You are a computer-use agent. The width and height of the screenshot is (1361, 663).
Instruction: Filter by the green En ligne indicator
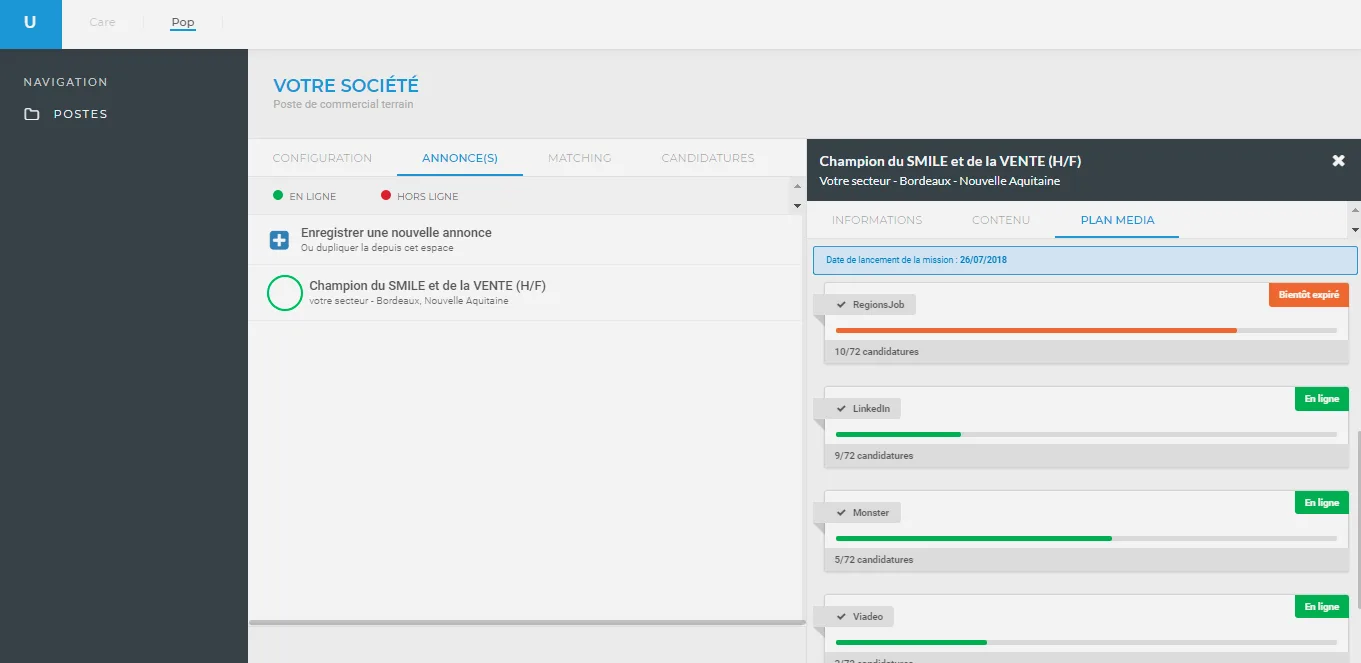coord(278,196)
